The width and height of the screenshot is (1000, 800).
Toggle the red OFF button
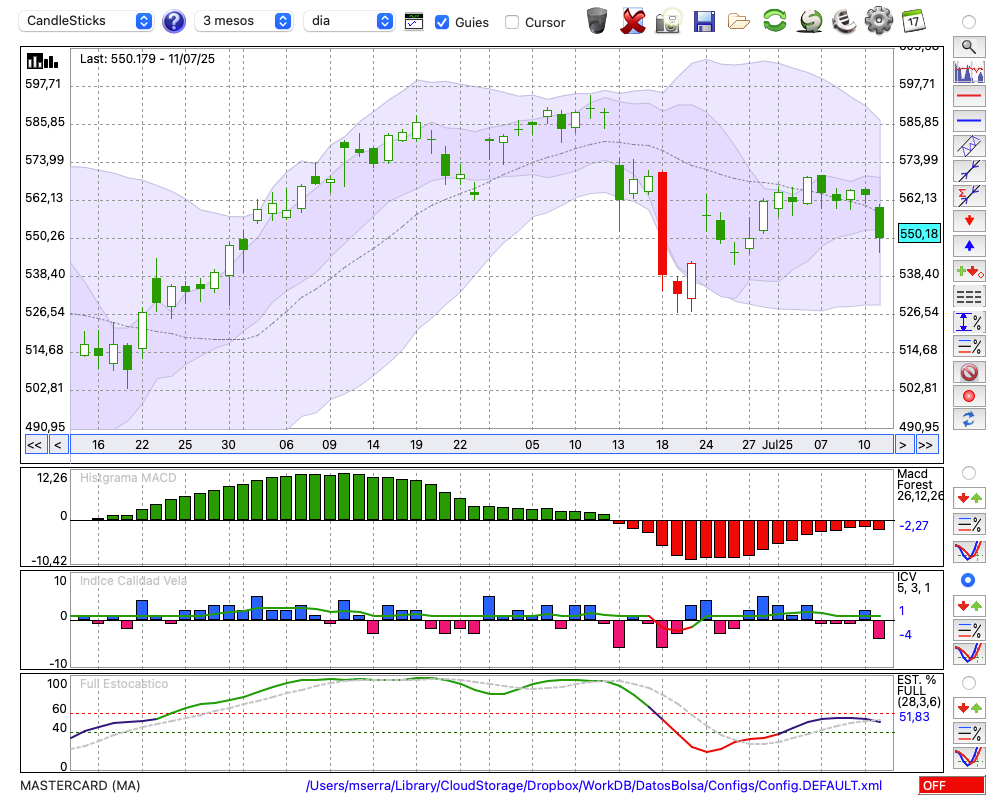tap(952, 785)
